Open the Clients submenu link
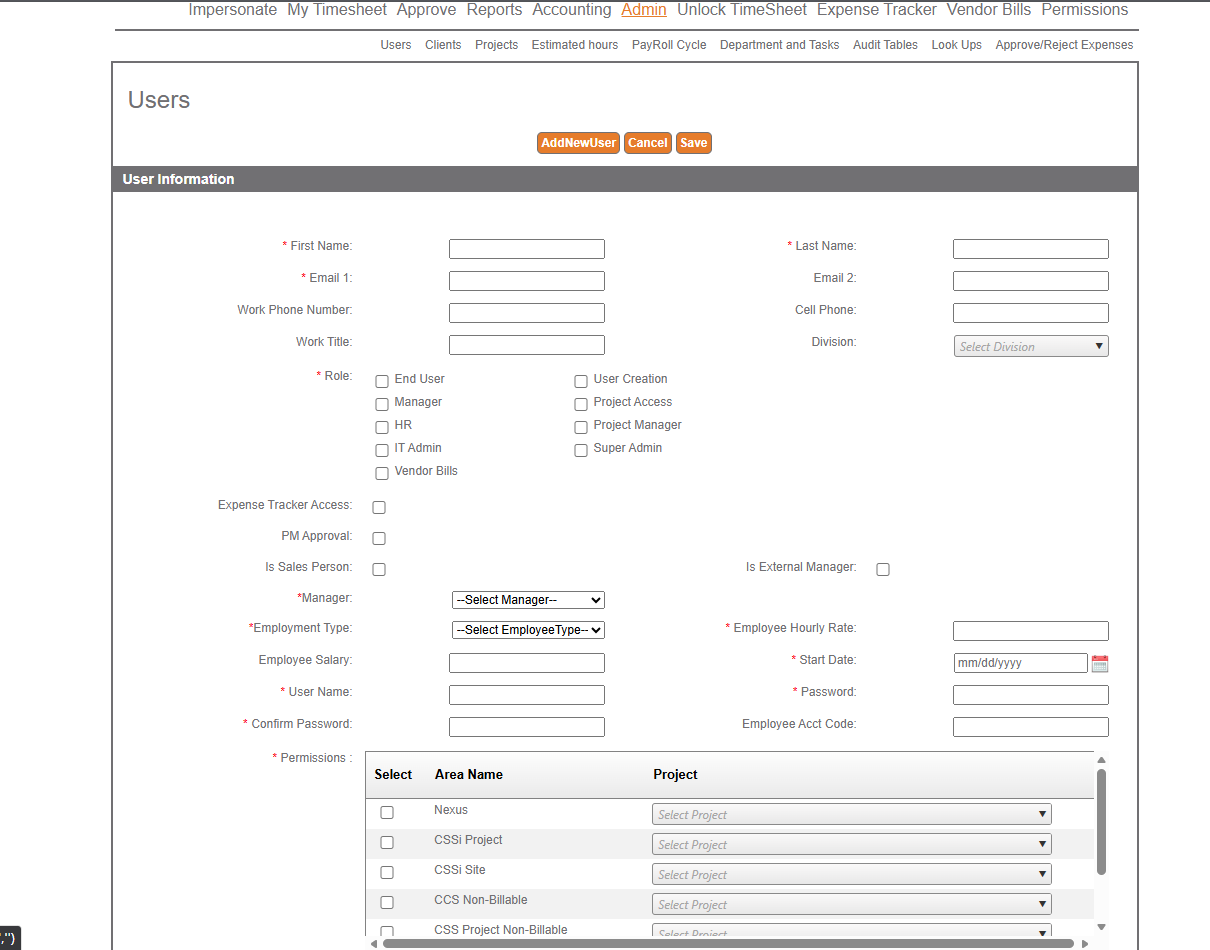This screenshot has width=1210, height=950. (443, 45)
